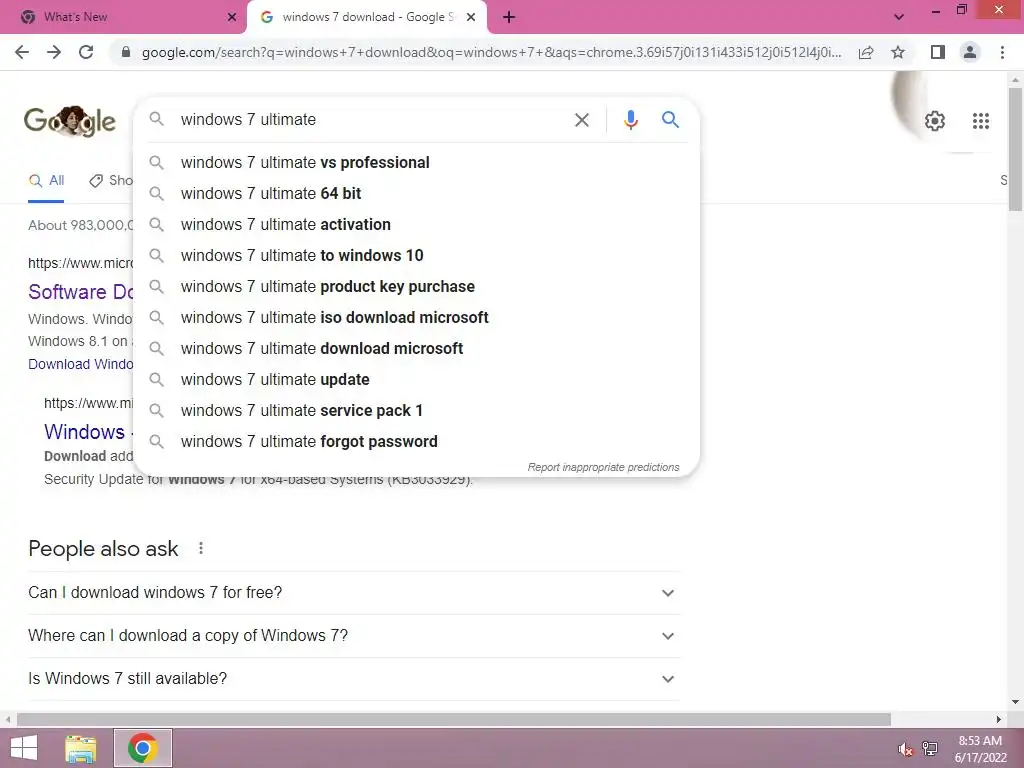Select the windows 7 download tab

pyautogui.click(x=367, y=17)
